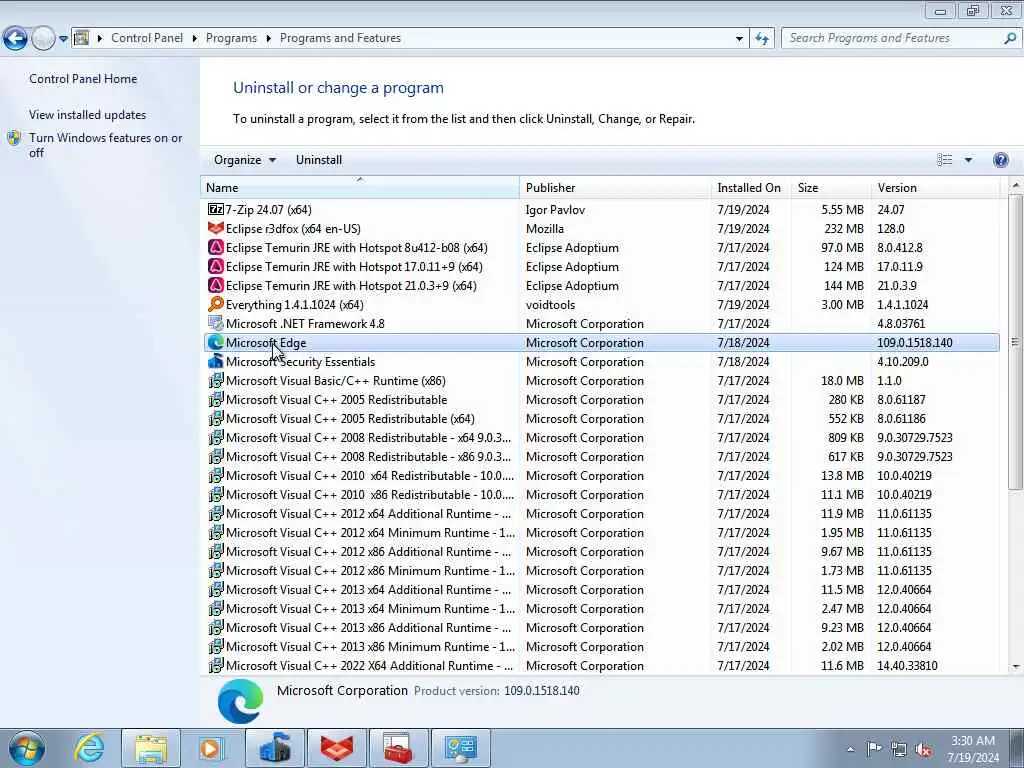Click the 7-Zip program icon
1024x768 pixels.
pos(216,210)
